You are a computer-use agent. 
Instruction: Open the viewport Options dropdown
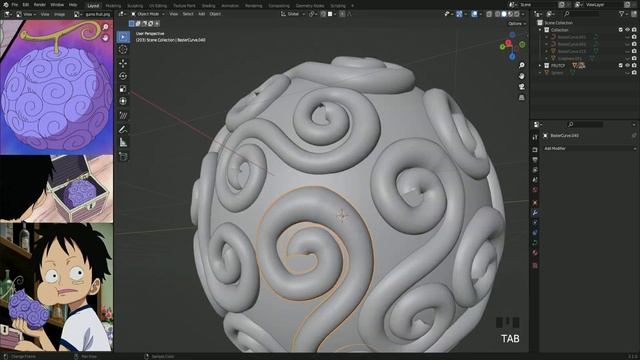(517, 24)
